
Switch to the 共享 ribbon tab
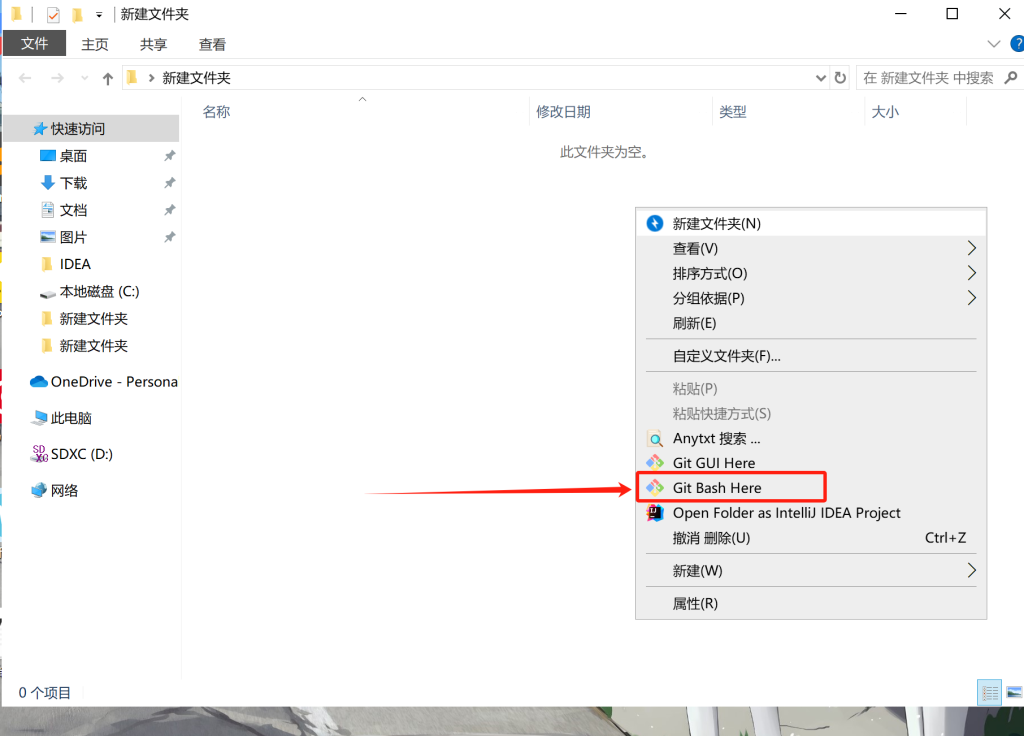(153, 44)
